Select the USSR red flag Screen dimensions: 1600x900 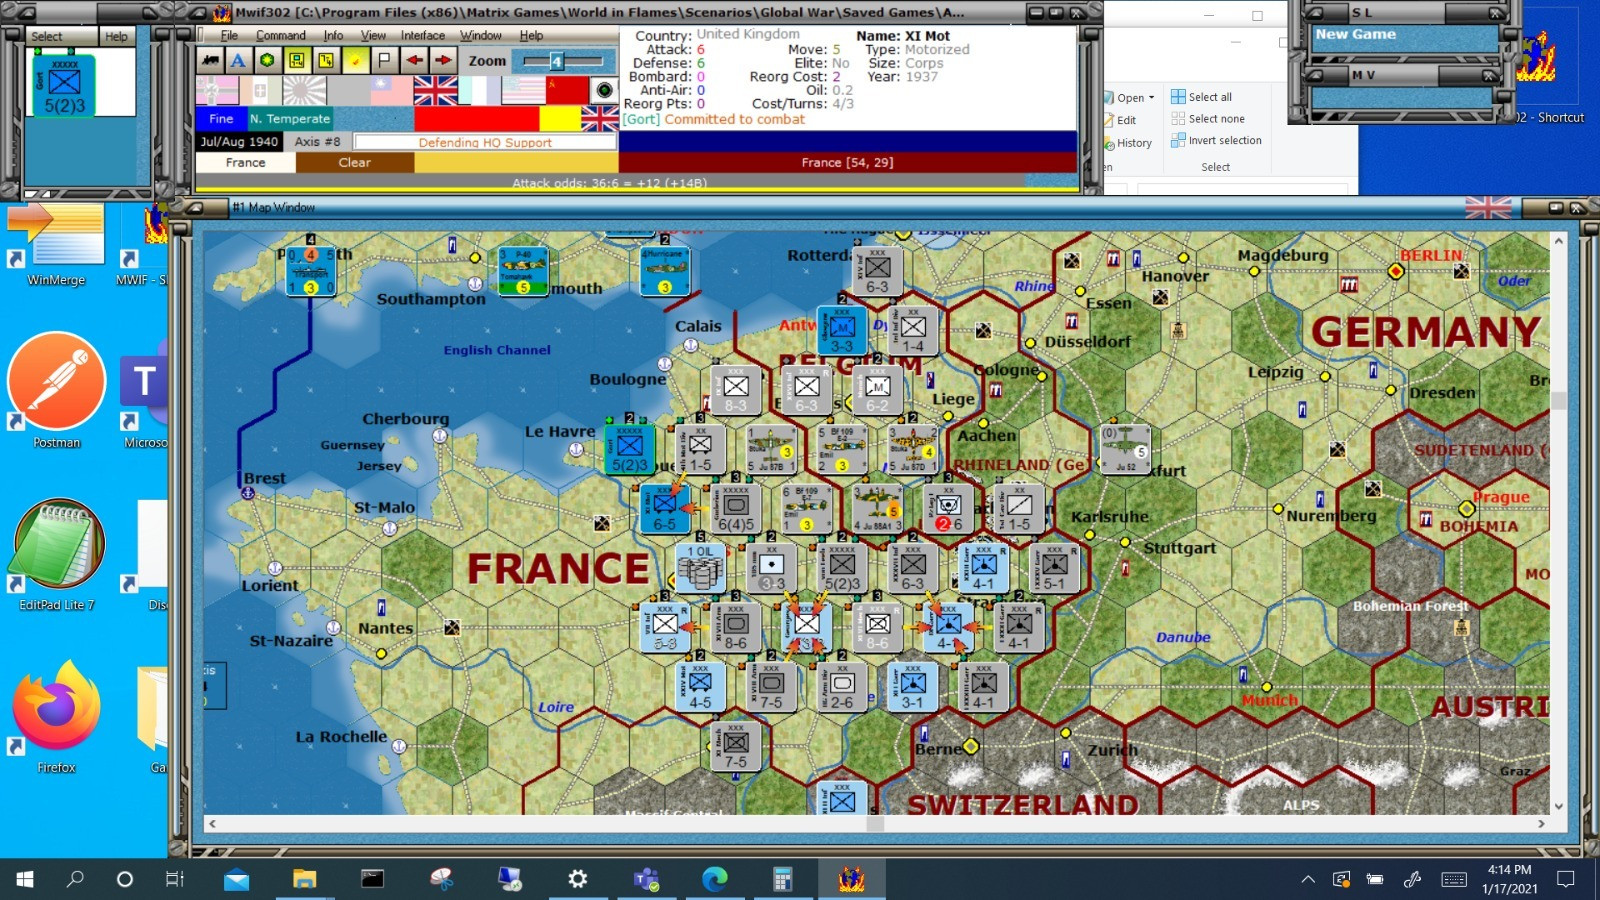pos(568,90)
